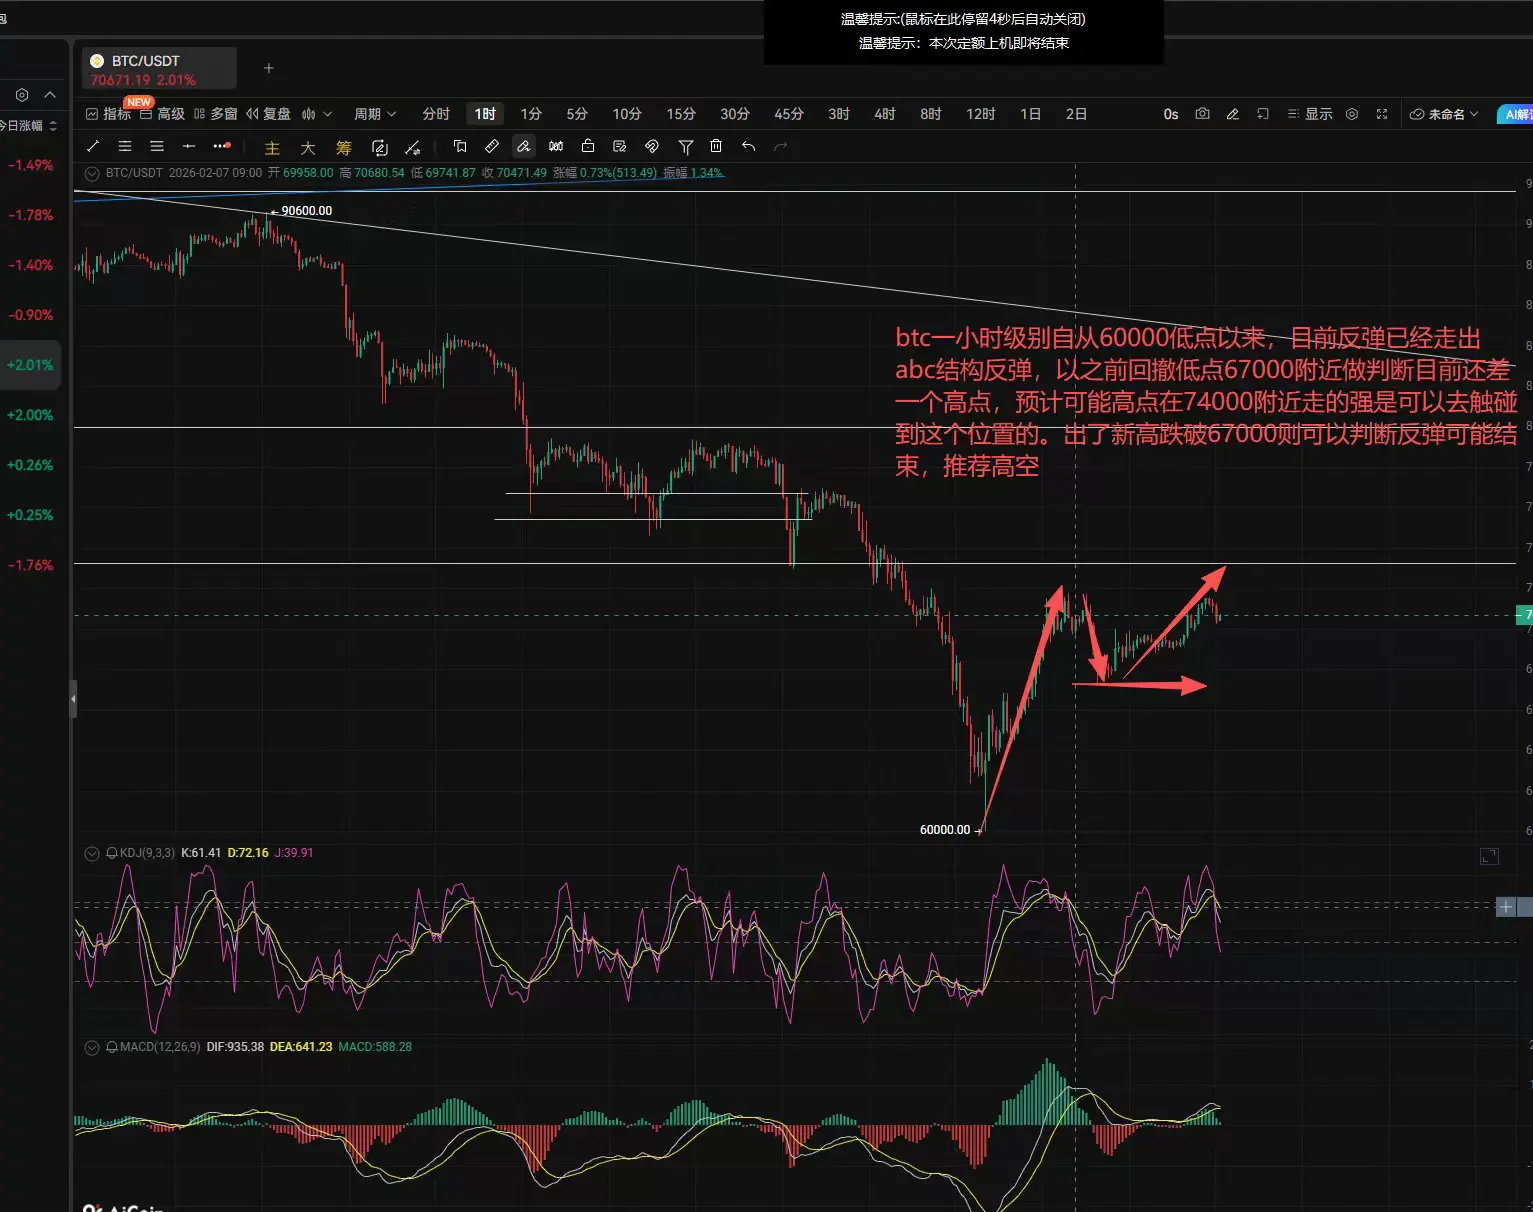This screenshot has width=1533, height=1212.
Task: Click the 筹 (chip distribution) indicator button
Action: point(344,147)
